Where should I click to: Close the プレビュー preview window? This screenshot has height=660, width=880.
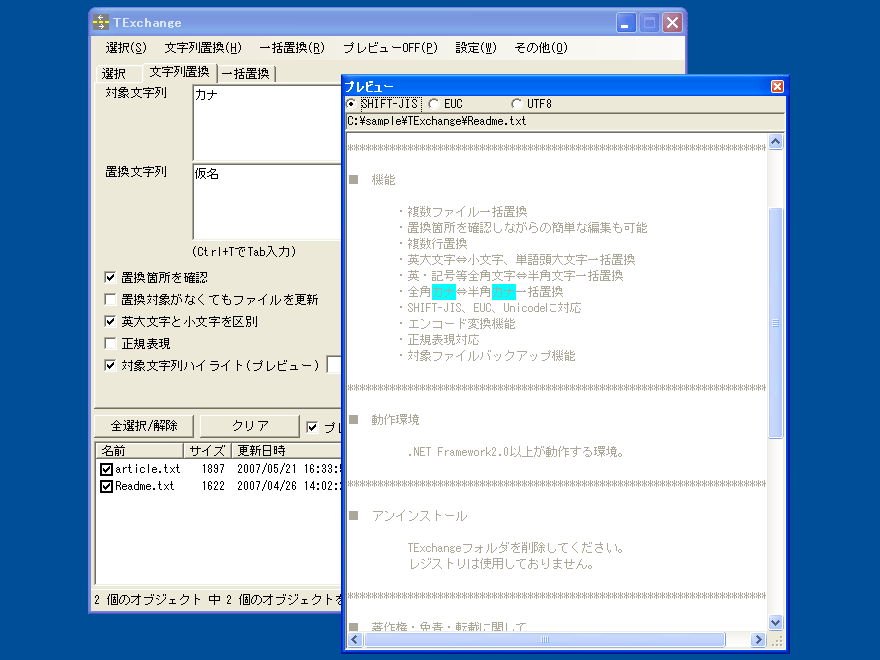tap(777, 86)
